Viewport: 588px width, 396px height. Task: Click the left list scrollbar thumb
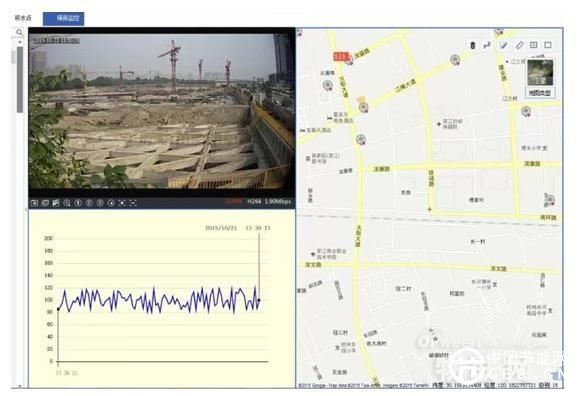[20, 80]
